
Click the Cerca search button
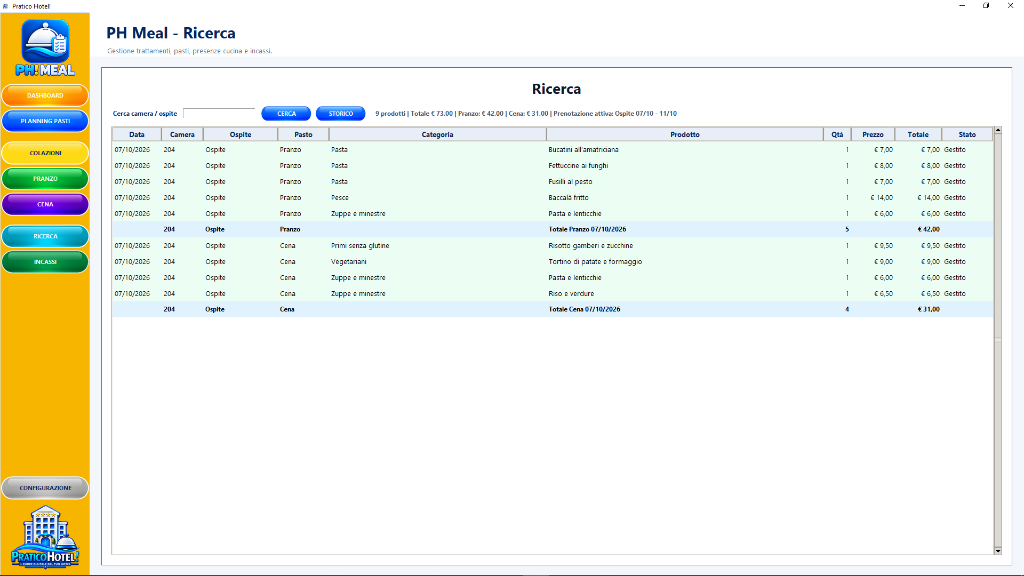click(x=286, y=114)
